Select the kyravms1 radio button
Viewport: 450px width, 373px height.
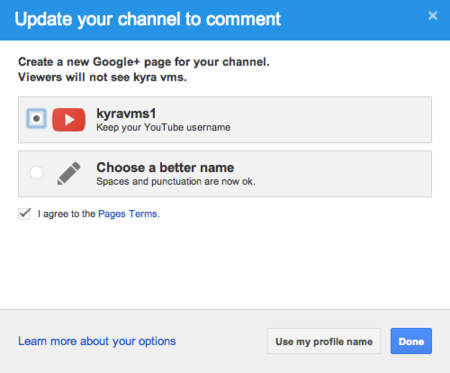pos(36,118)
